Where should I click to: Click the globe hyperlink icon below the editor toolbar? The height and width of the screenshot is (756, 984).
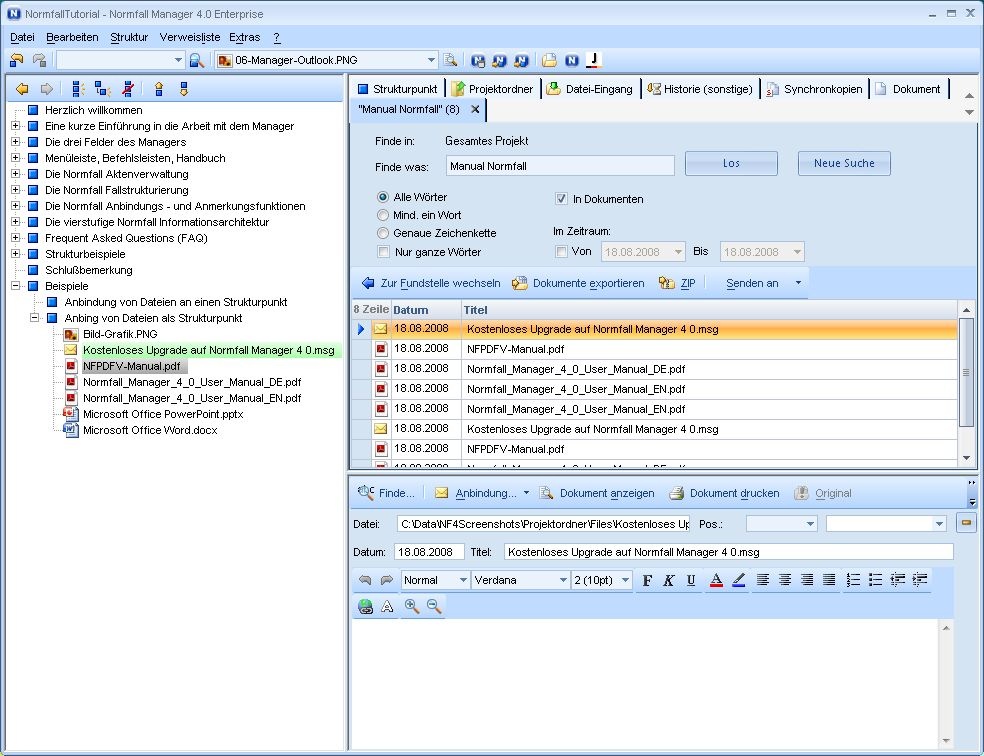point(365,606)
